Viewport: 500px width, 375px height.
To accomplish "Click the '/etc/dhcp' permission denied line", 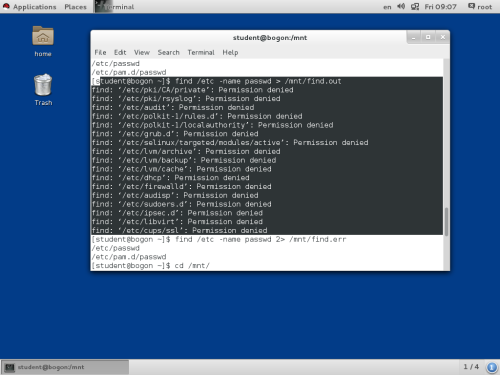I will [171, 178].
